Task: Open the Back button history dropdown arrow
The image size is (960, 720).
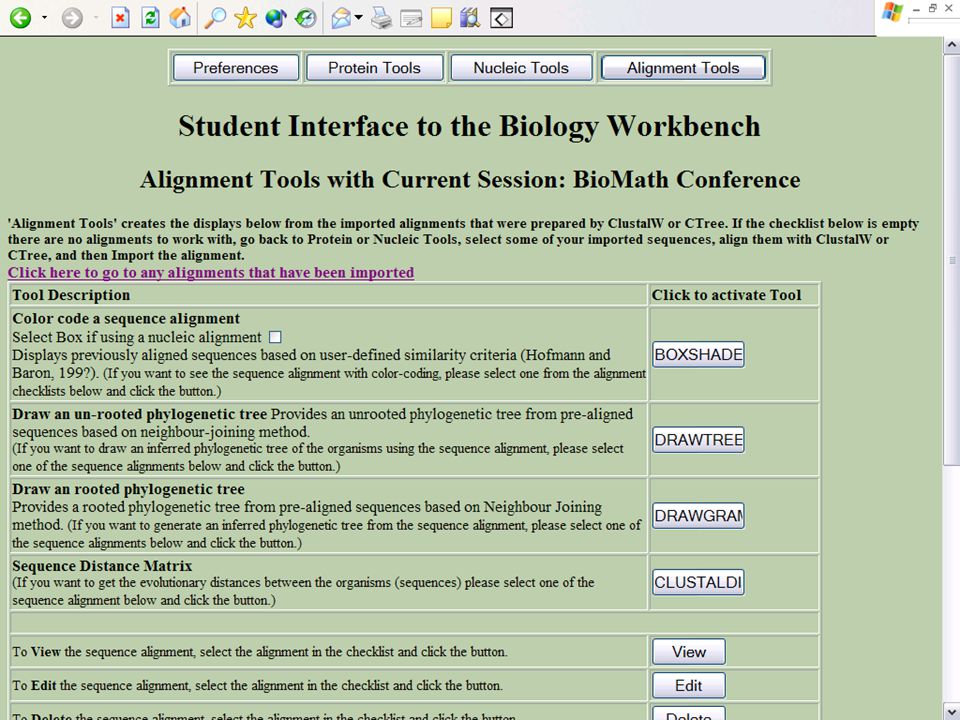Action: pos(44,18)
